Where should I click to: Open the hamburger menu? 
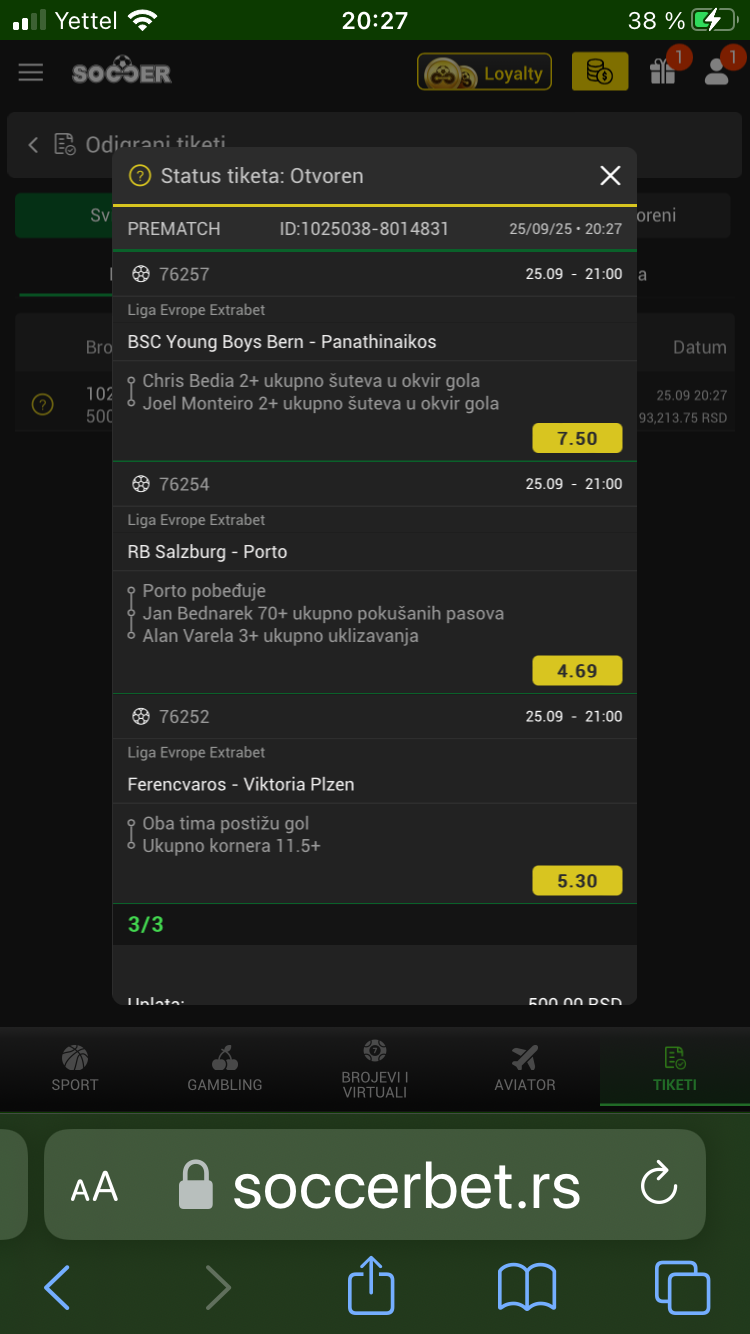(x=31, y=72)
